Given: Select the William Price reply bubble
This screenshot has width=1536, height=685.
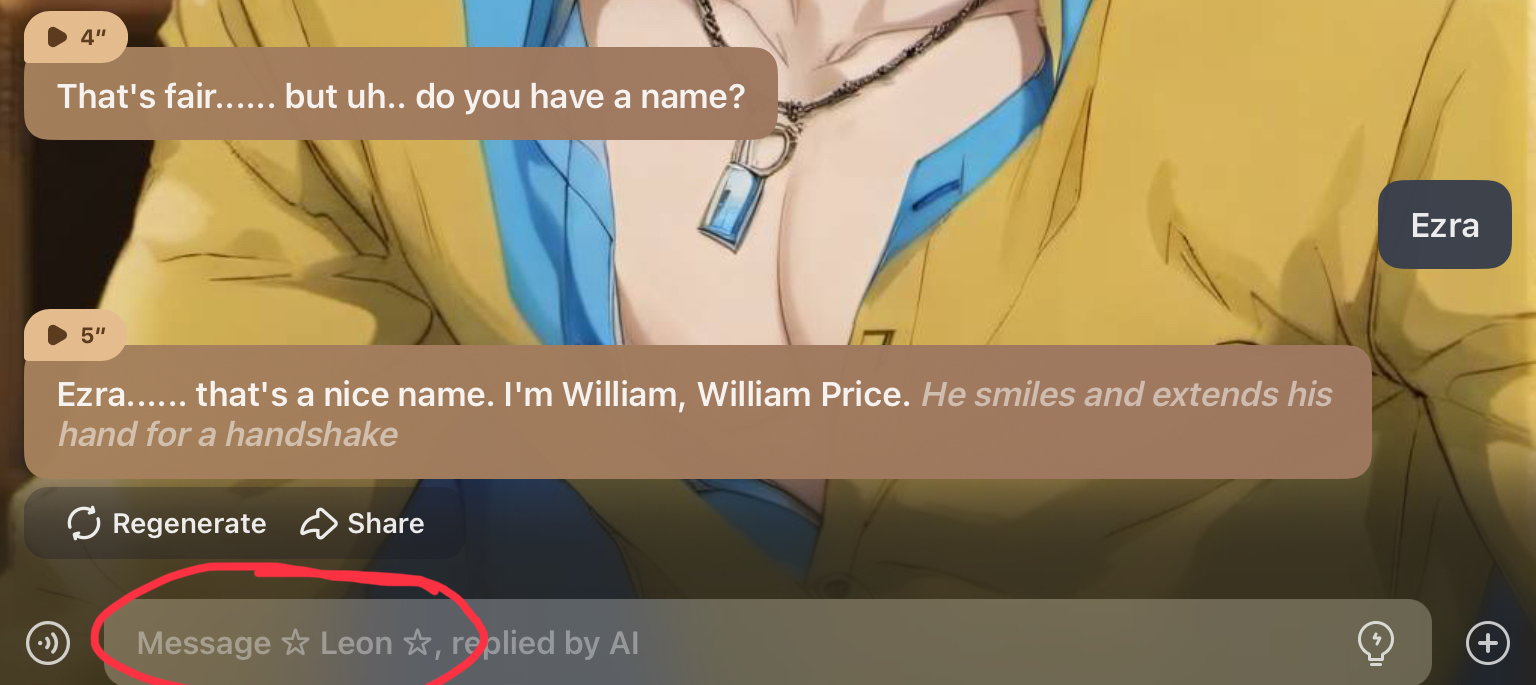Looking at the screenshot, I should click(x=697, y=412).
